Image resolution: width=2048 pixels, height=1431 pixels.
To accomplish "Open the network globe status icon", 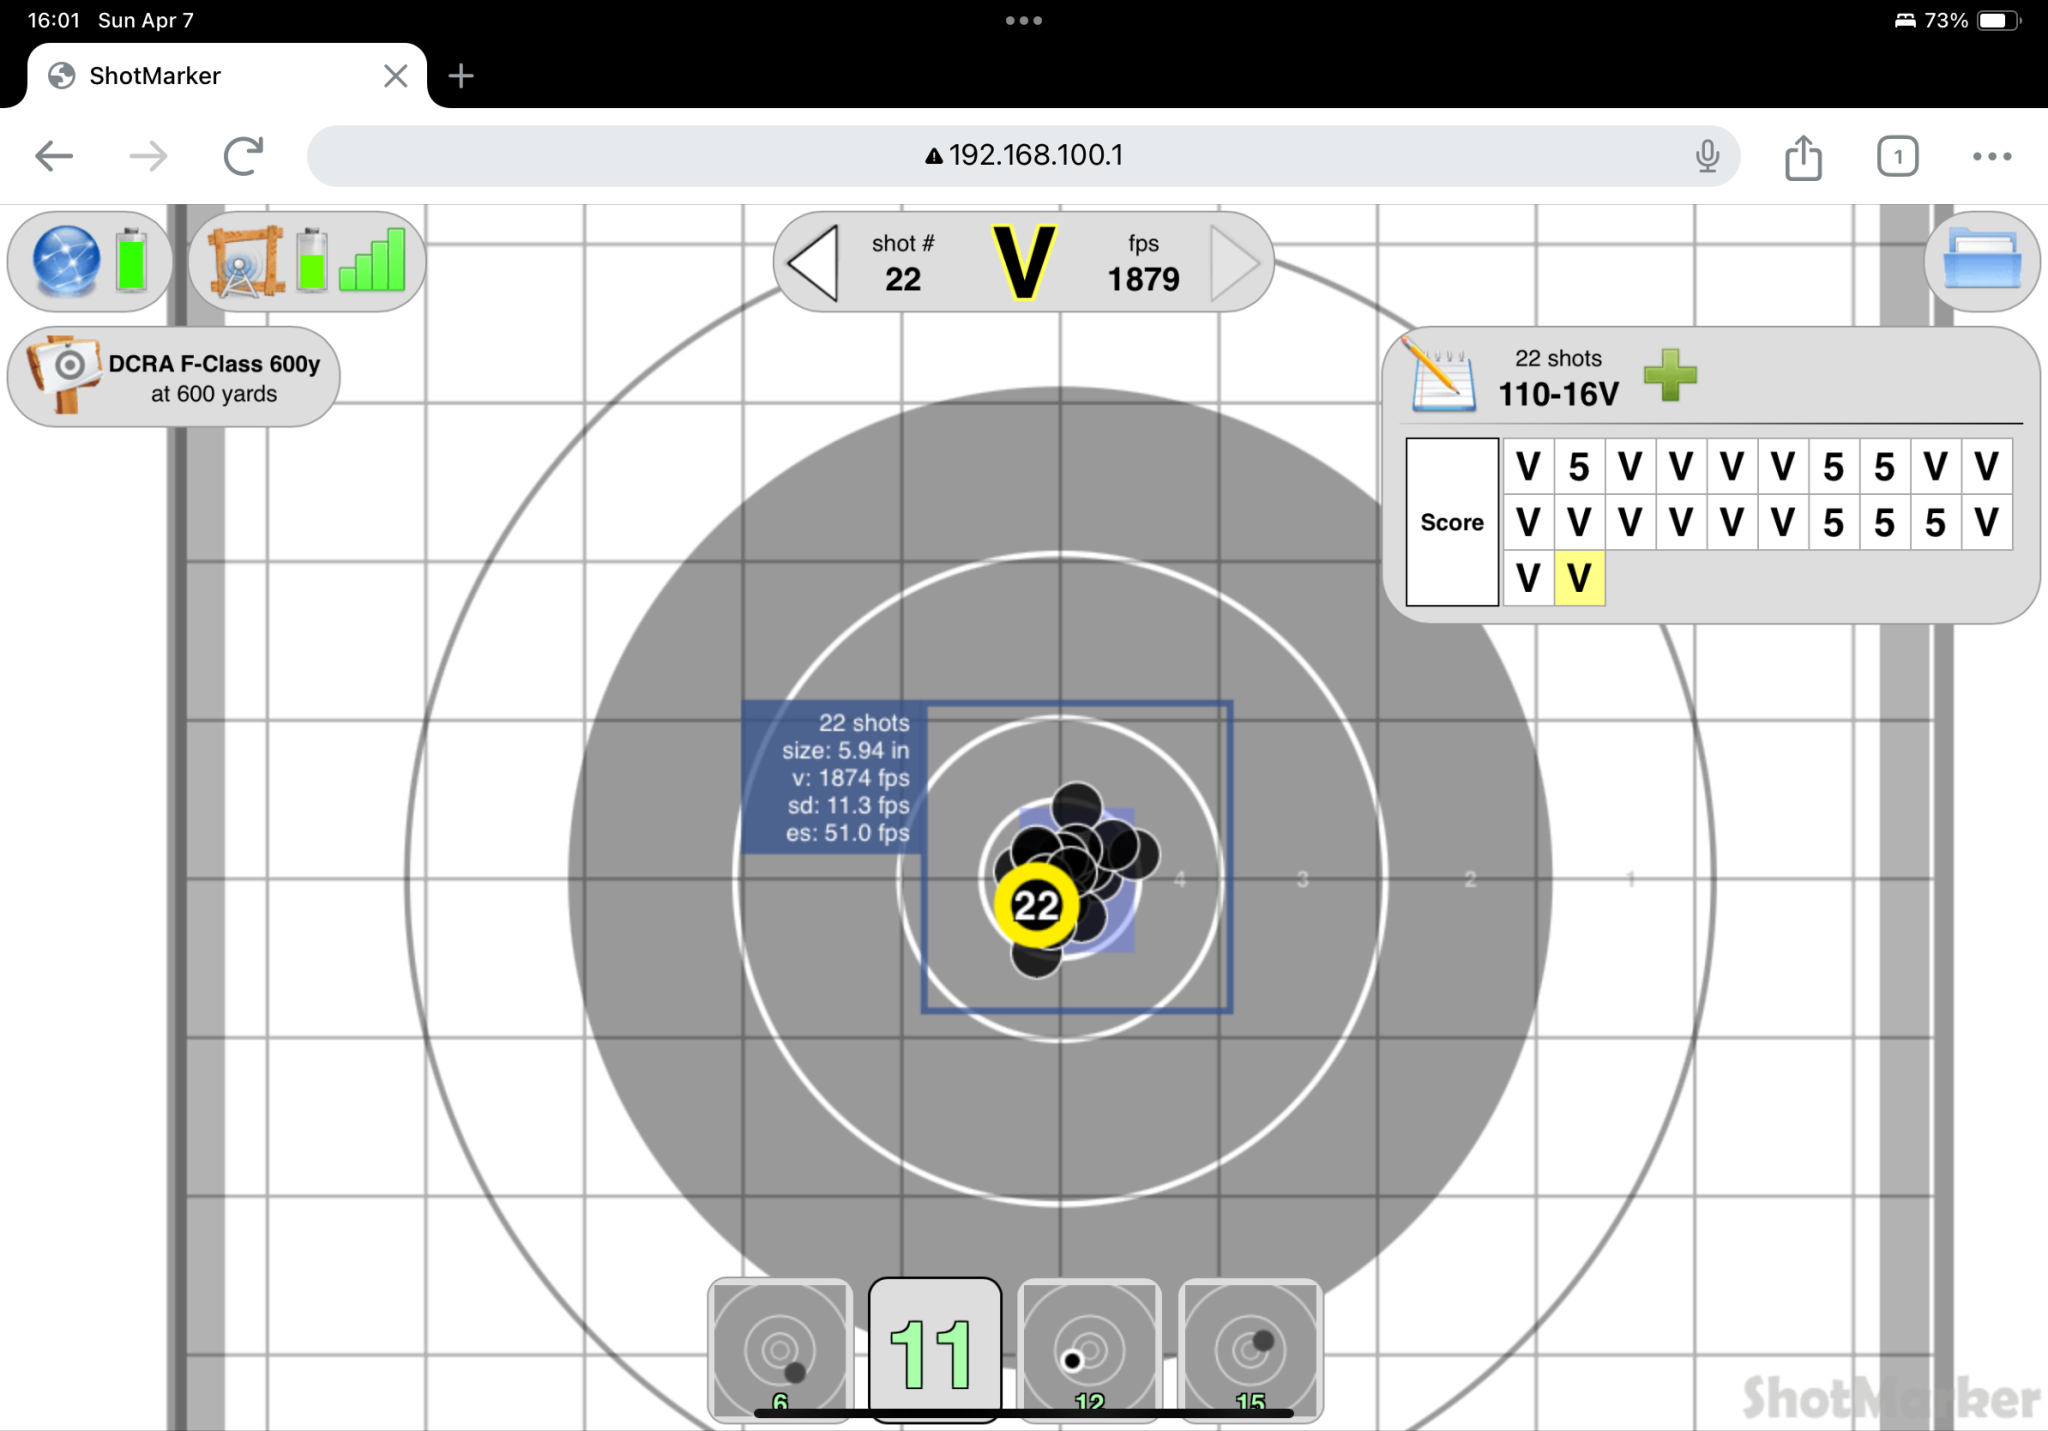I will tap(66, 261).
